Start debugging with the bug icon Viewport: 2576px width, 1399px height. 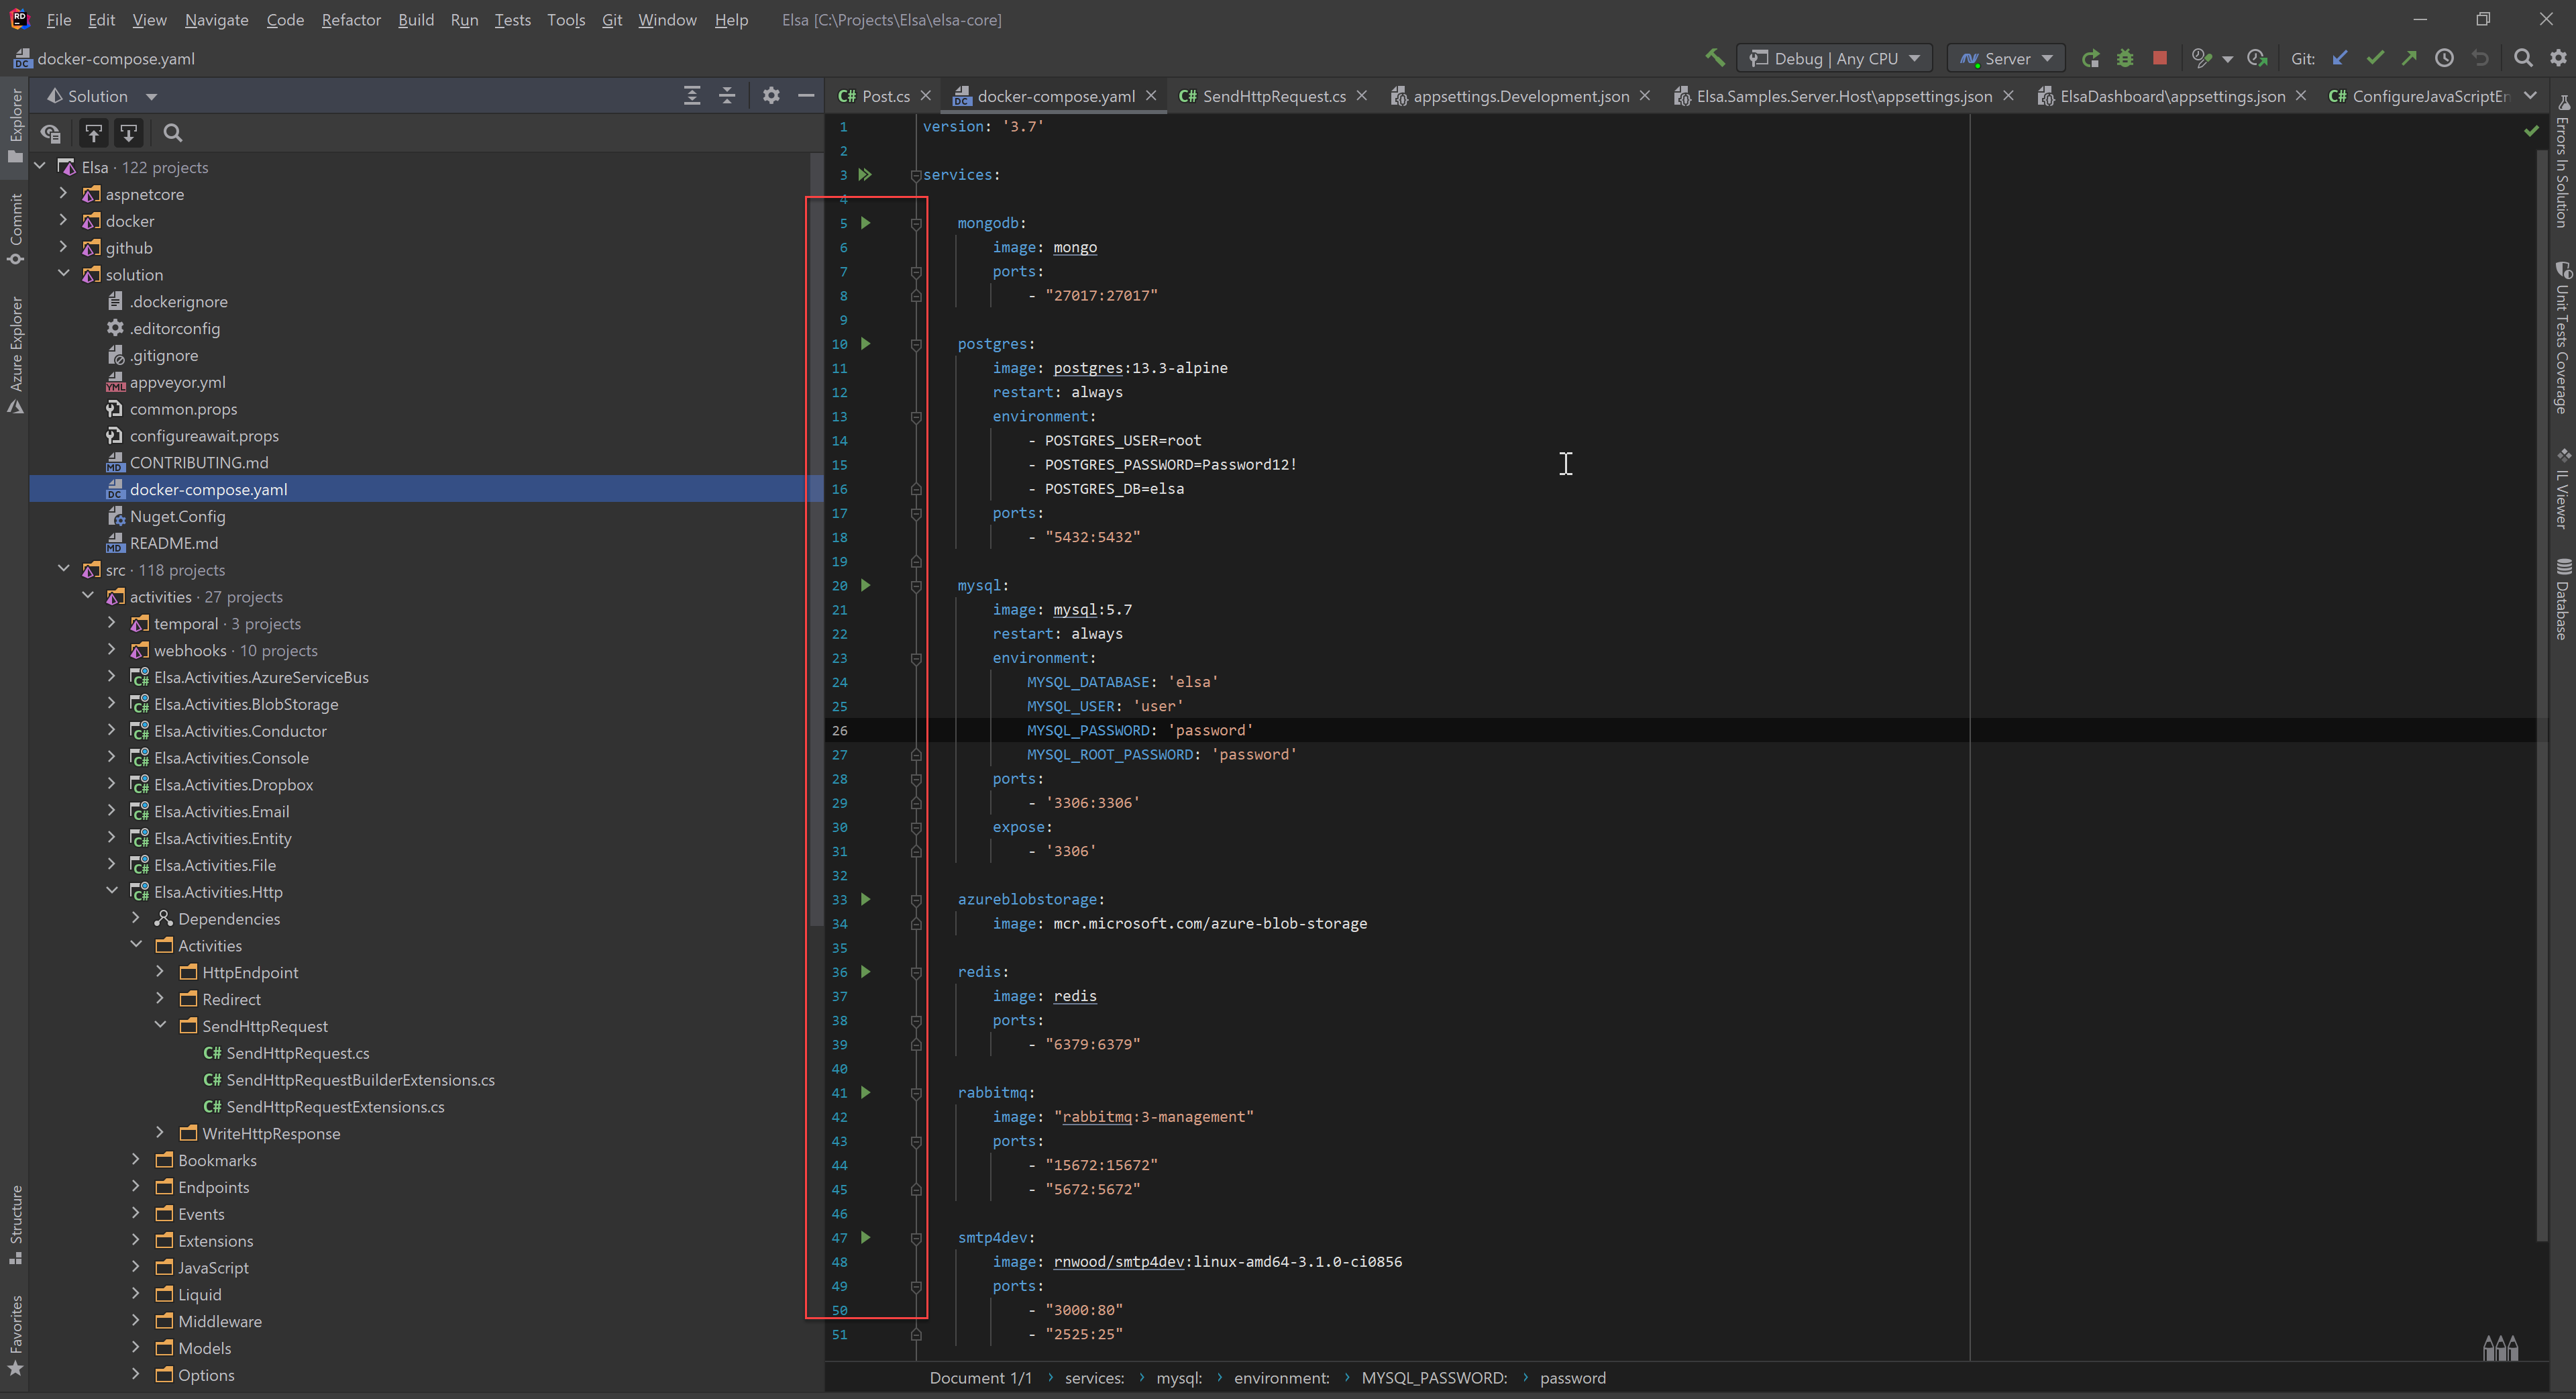pos(2125,58)
